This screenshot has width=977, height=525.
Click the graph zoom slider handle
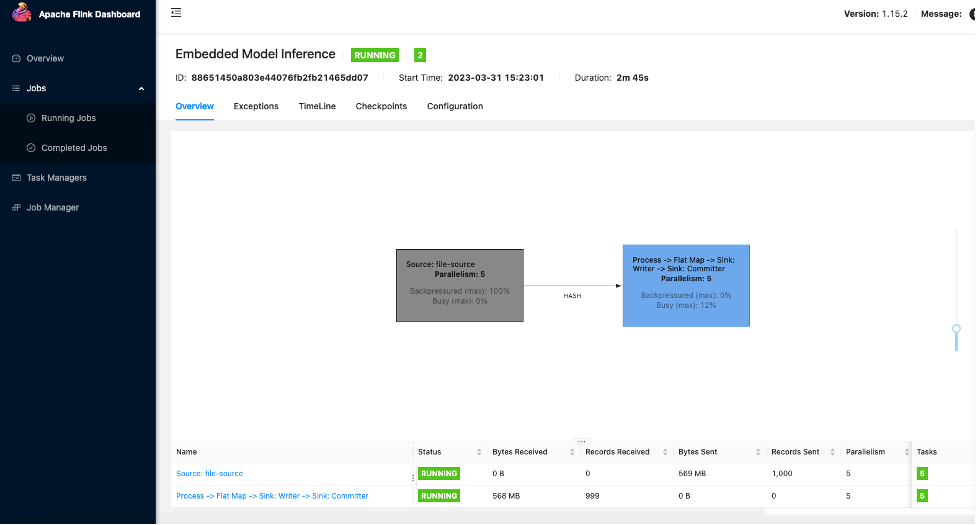coord(956,329)
